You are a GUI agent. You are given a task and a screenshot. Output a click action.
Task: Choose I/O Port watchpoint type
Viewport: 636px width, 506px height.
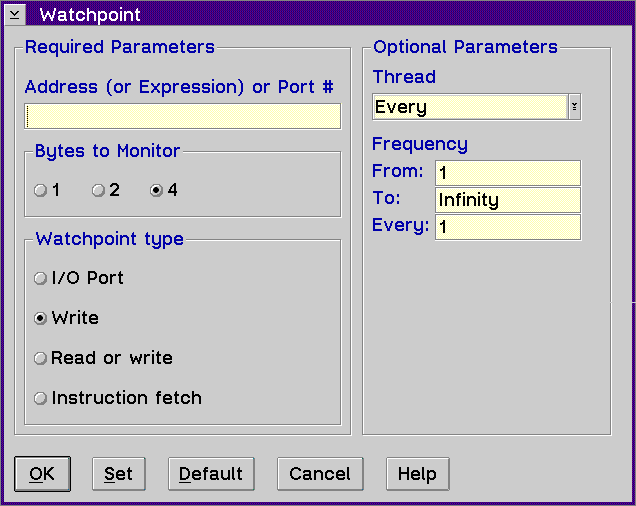point(79,278)
